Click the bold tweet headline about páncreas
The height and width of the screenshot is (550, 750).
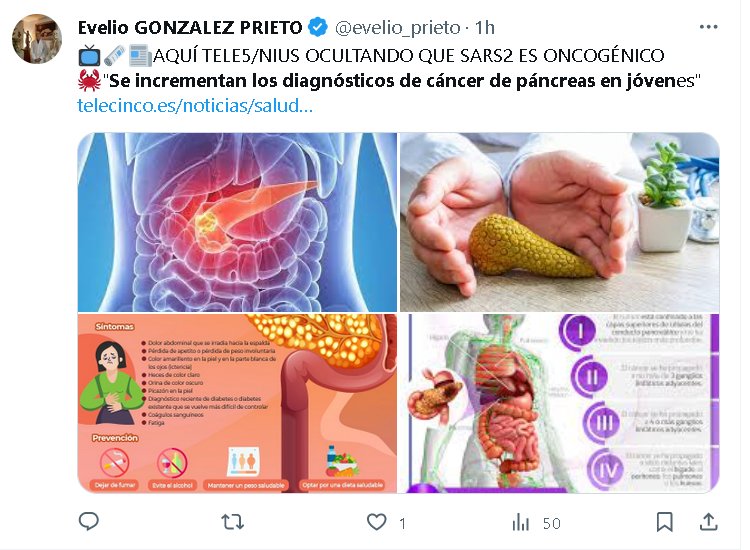pos(405,81)
